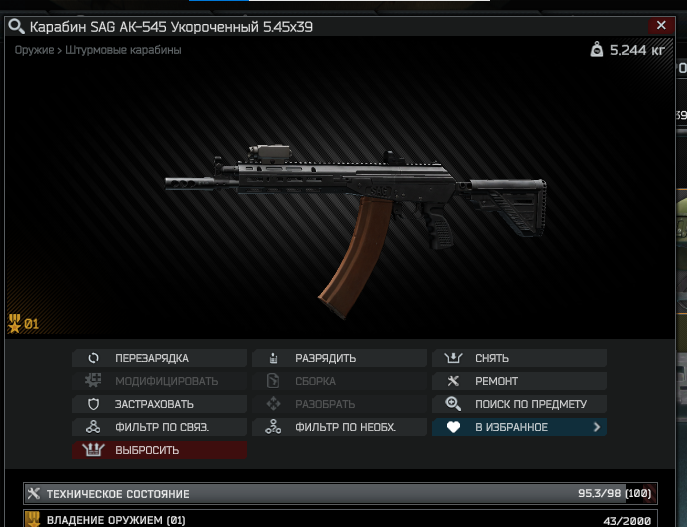Click the linked nodes icon for Фильтр по связ.

click(x=93, y=427)
